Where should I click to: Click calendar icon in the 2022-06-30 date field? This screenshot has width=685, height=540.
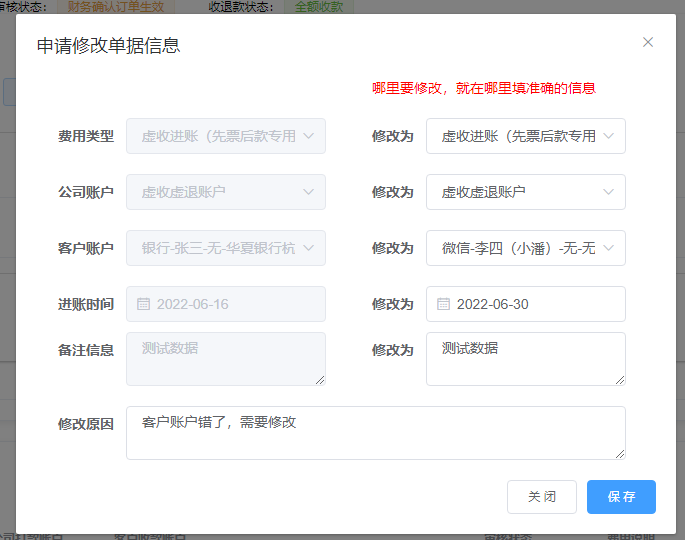[x=443, y=304]
